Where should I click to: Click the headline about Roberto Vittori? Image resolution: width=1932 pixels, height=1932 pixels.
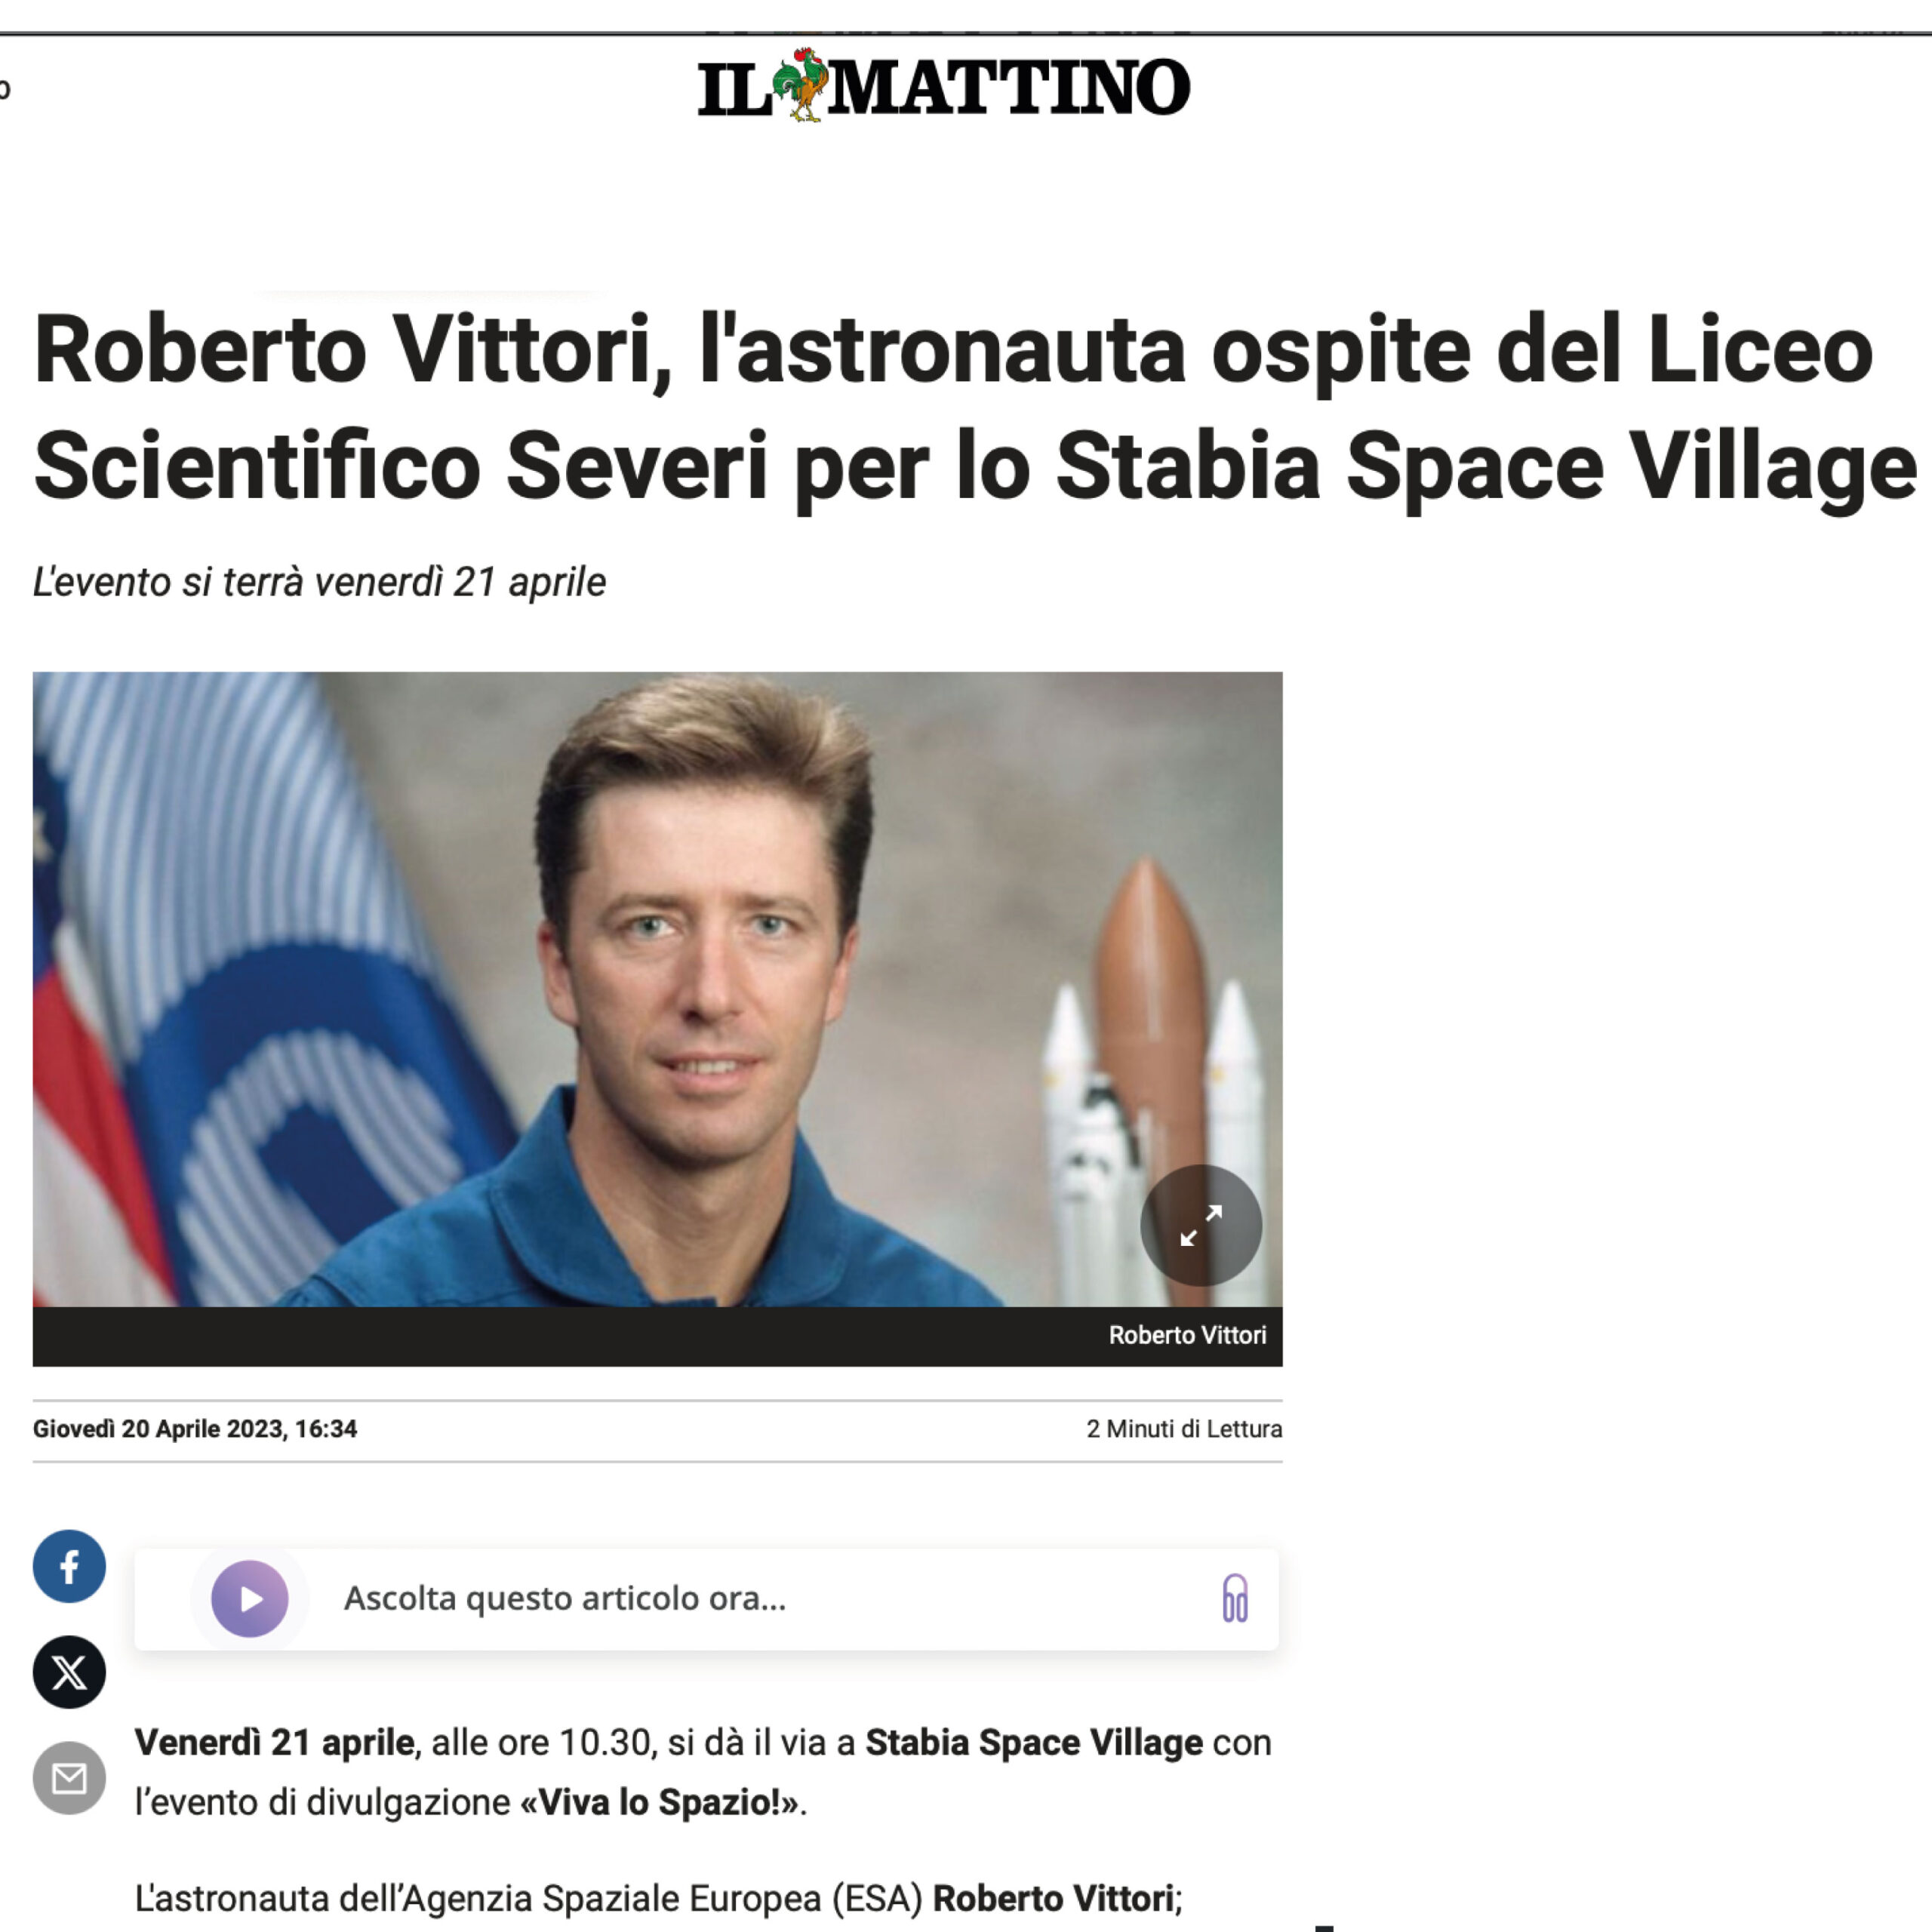coord(975,407)
